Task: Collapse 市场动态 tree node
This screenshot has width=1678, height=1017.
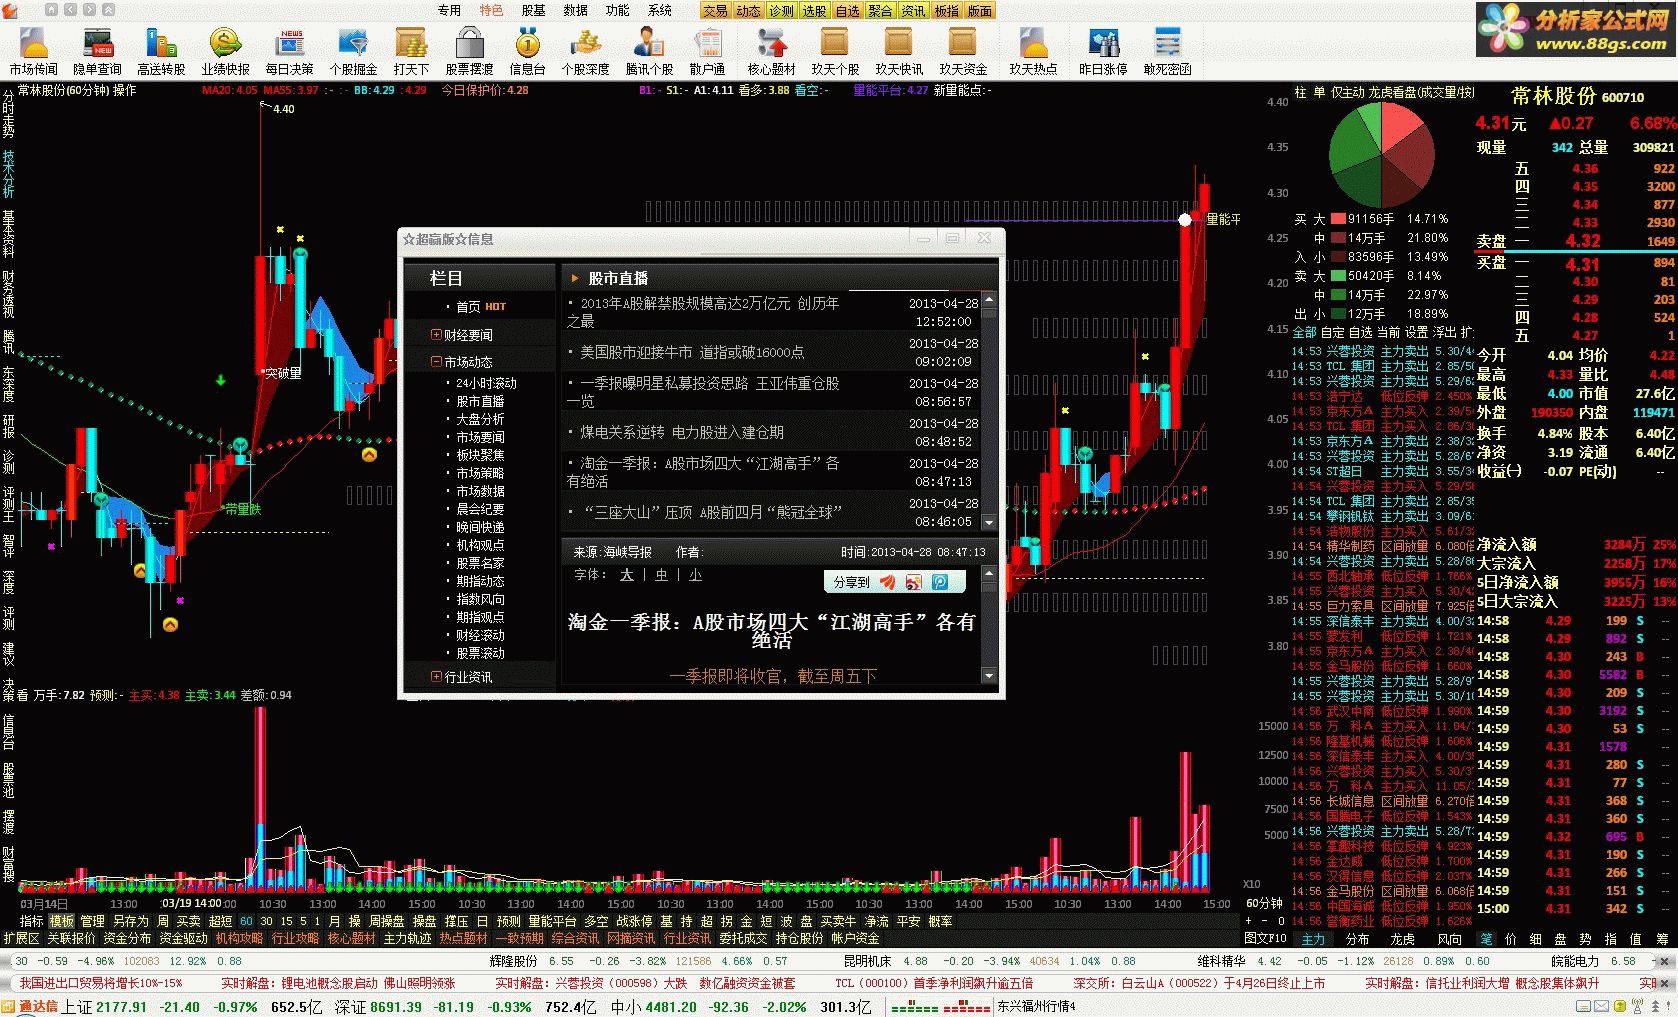Action: tap(436, 362)
